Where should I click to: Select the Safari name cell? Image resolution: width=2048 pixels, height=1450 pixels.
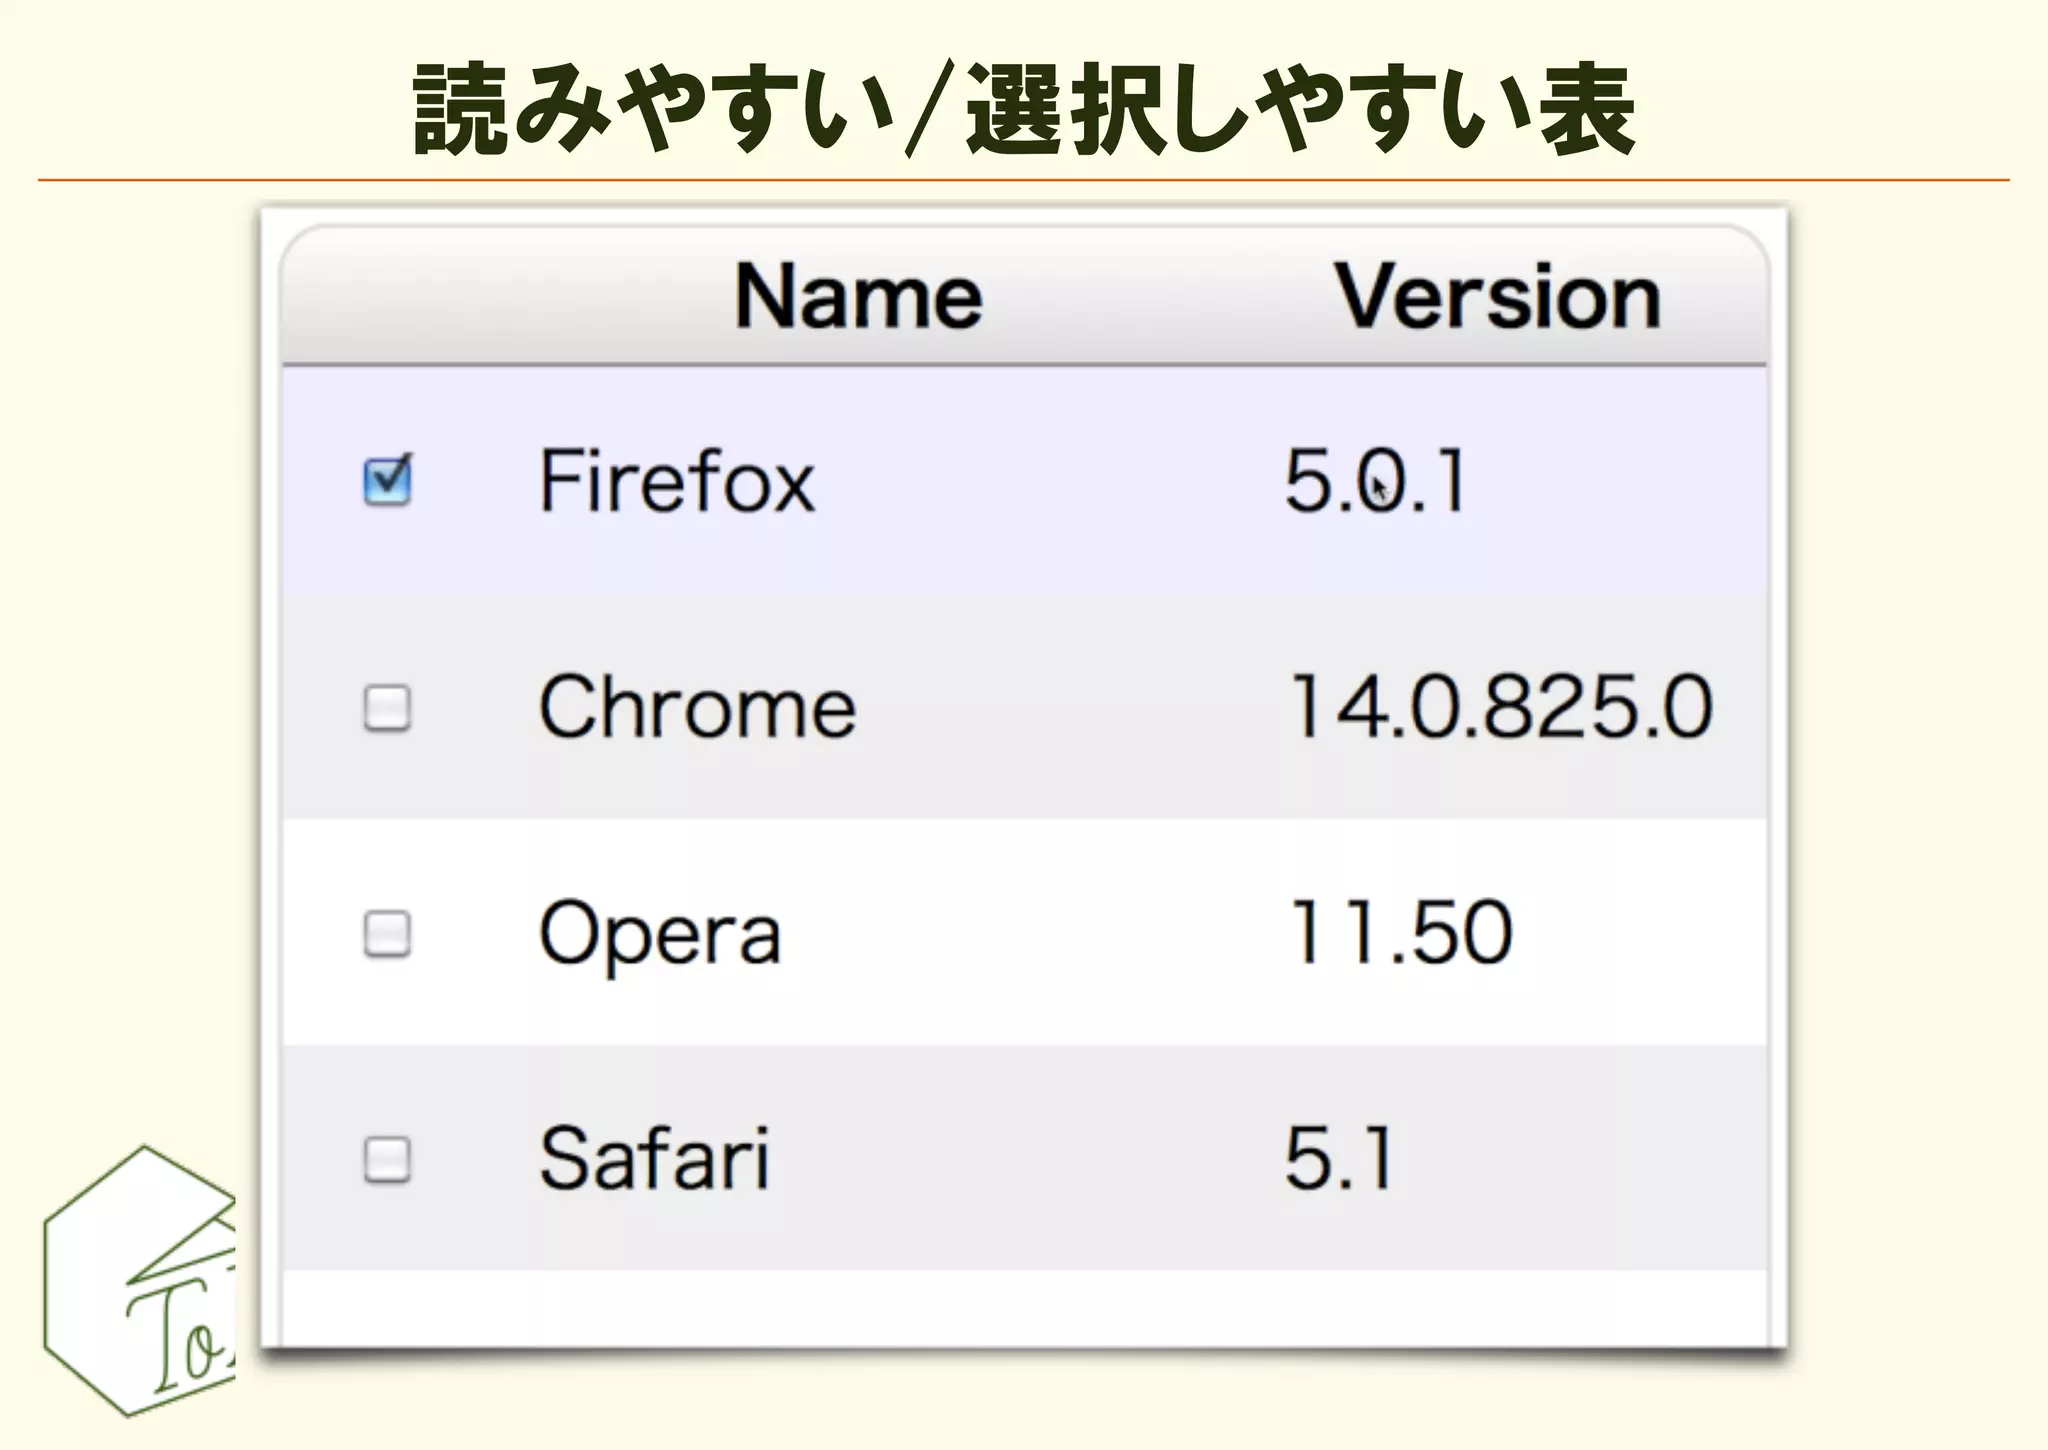coord(655,1160)
